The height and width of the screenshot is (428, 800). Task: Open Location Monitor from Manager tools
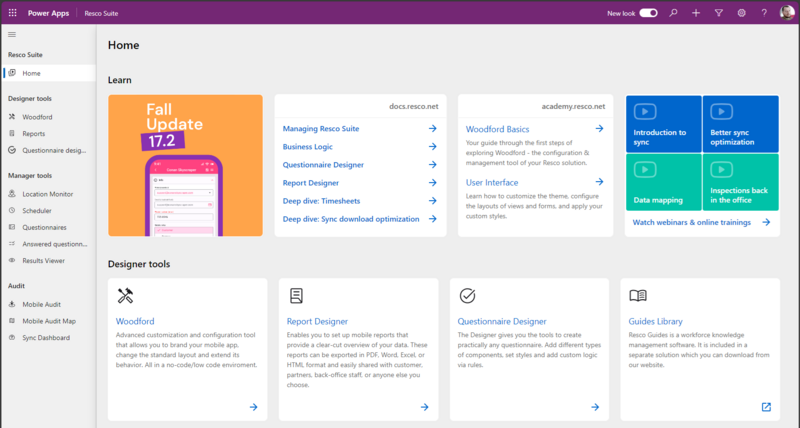46,194
